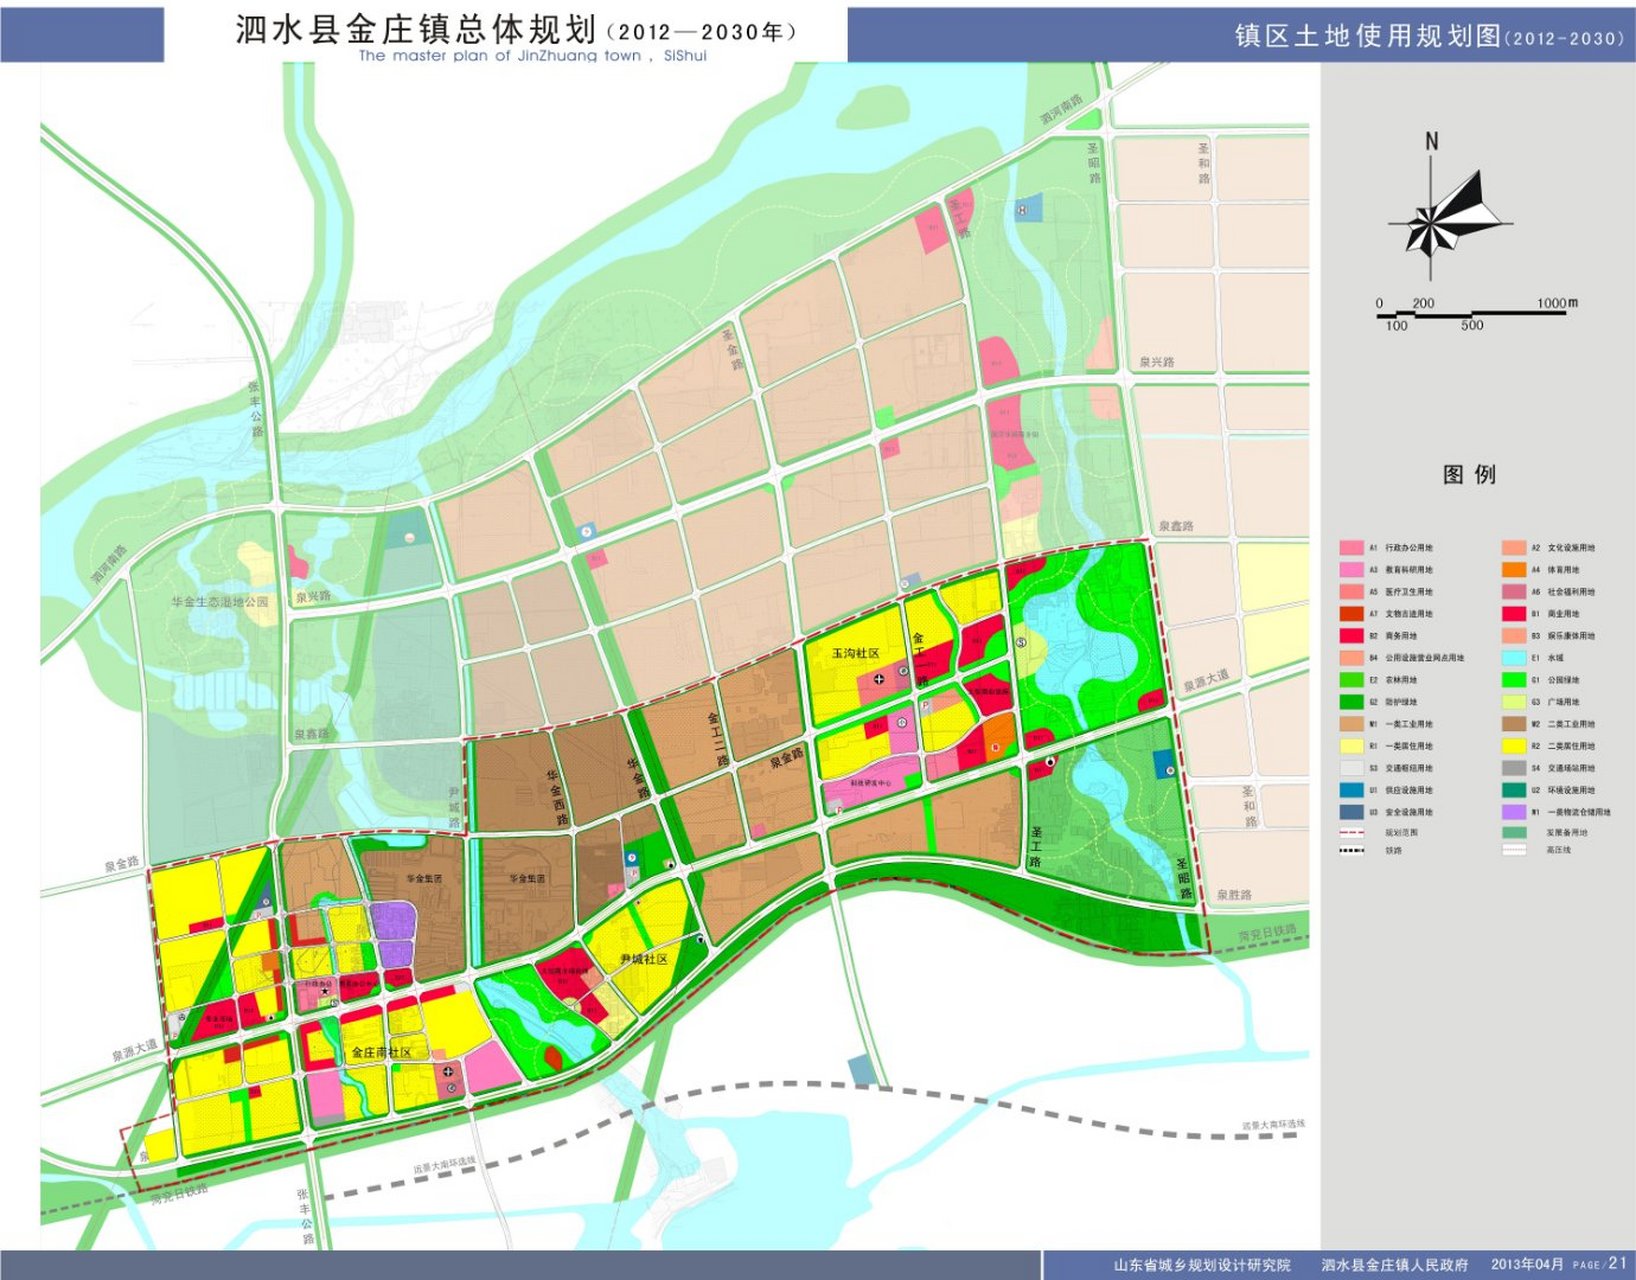Screen dimensions: 1636x1280
Task: Click the 泗水县金庄镇总体规划 main title
Action: click(x=416, y=29)
